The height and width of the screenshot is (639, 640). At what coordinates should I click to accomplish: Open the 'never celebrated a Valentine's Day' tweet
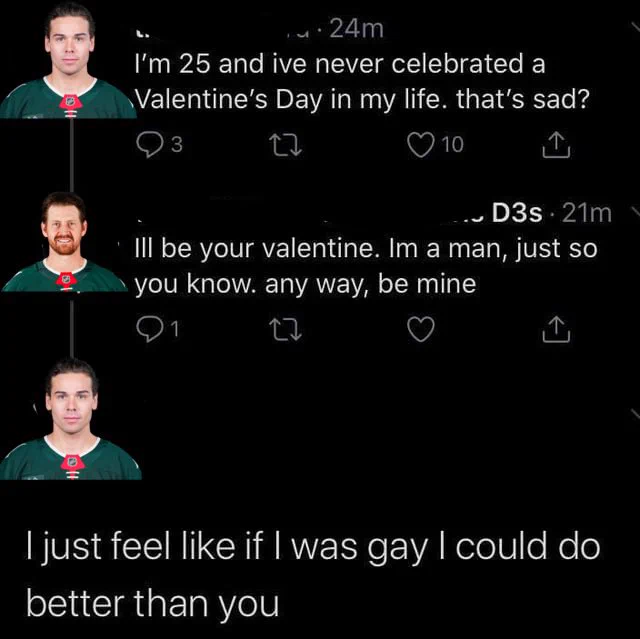[362, 82]
